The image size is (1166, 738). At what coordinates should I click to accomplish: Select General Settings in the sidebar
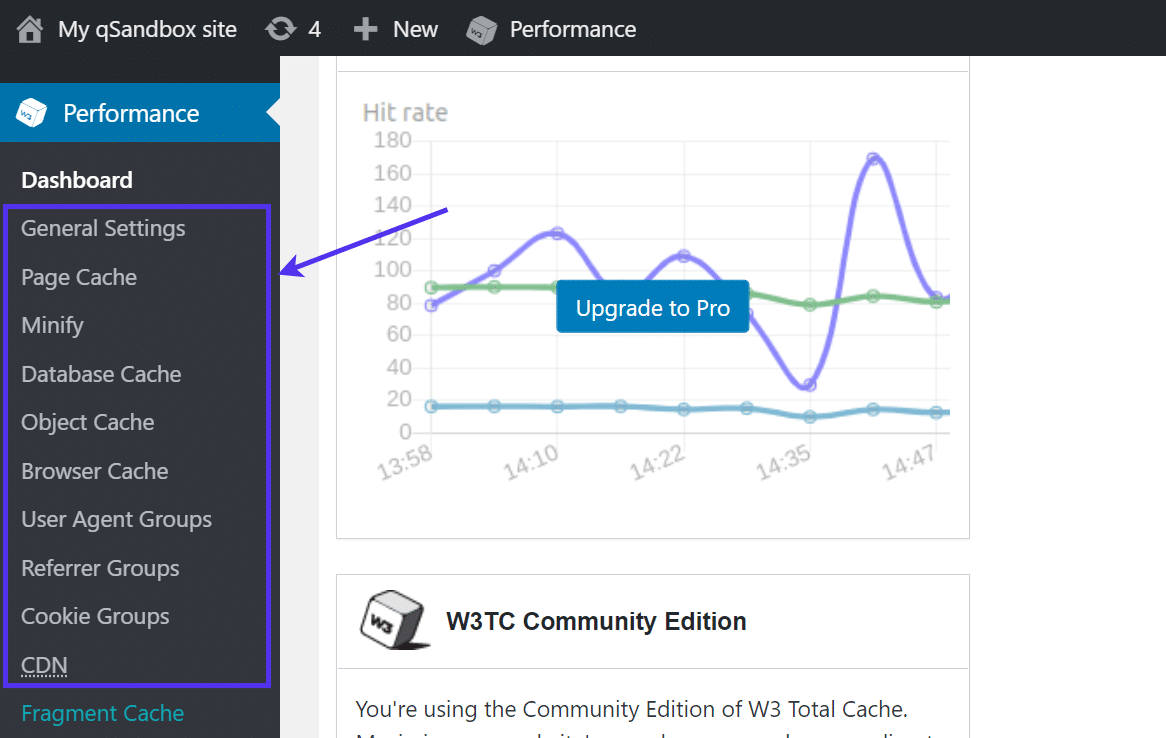pos(103,228)
